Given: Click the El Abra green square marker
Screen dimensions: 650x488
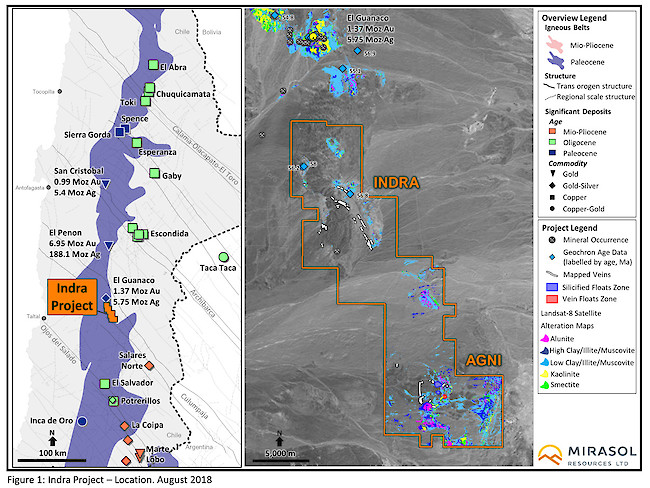Looking at the screenshot, I should (152, 64).
